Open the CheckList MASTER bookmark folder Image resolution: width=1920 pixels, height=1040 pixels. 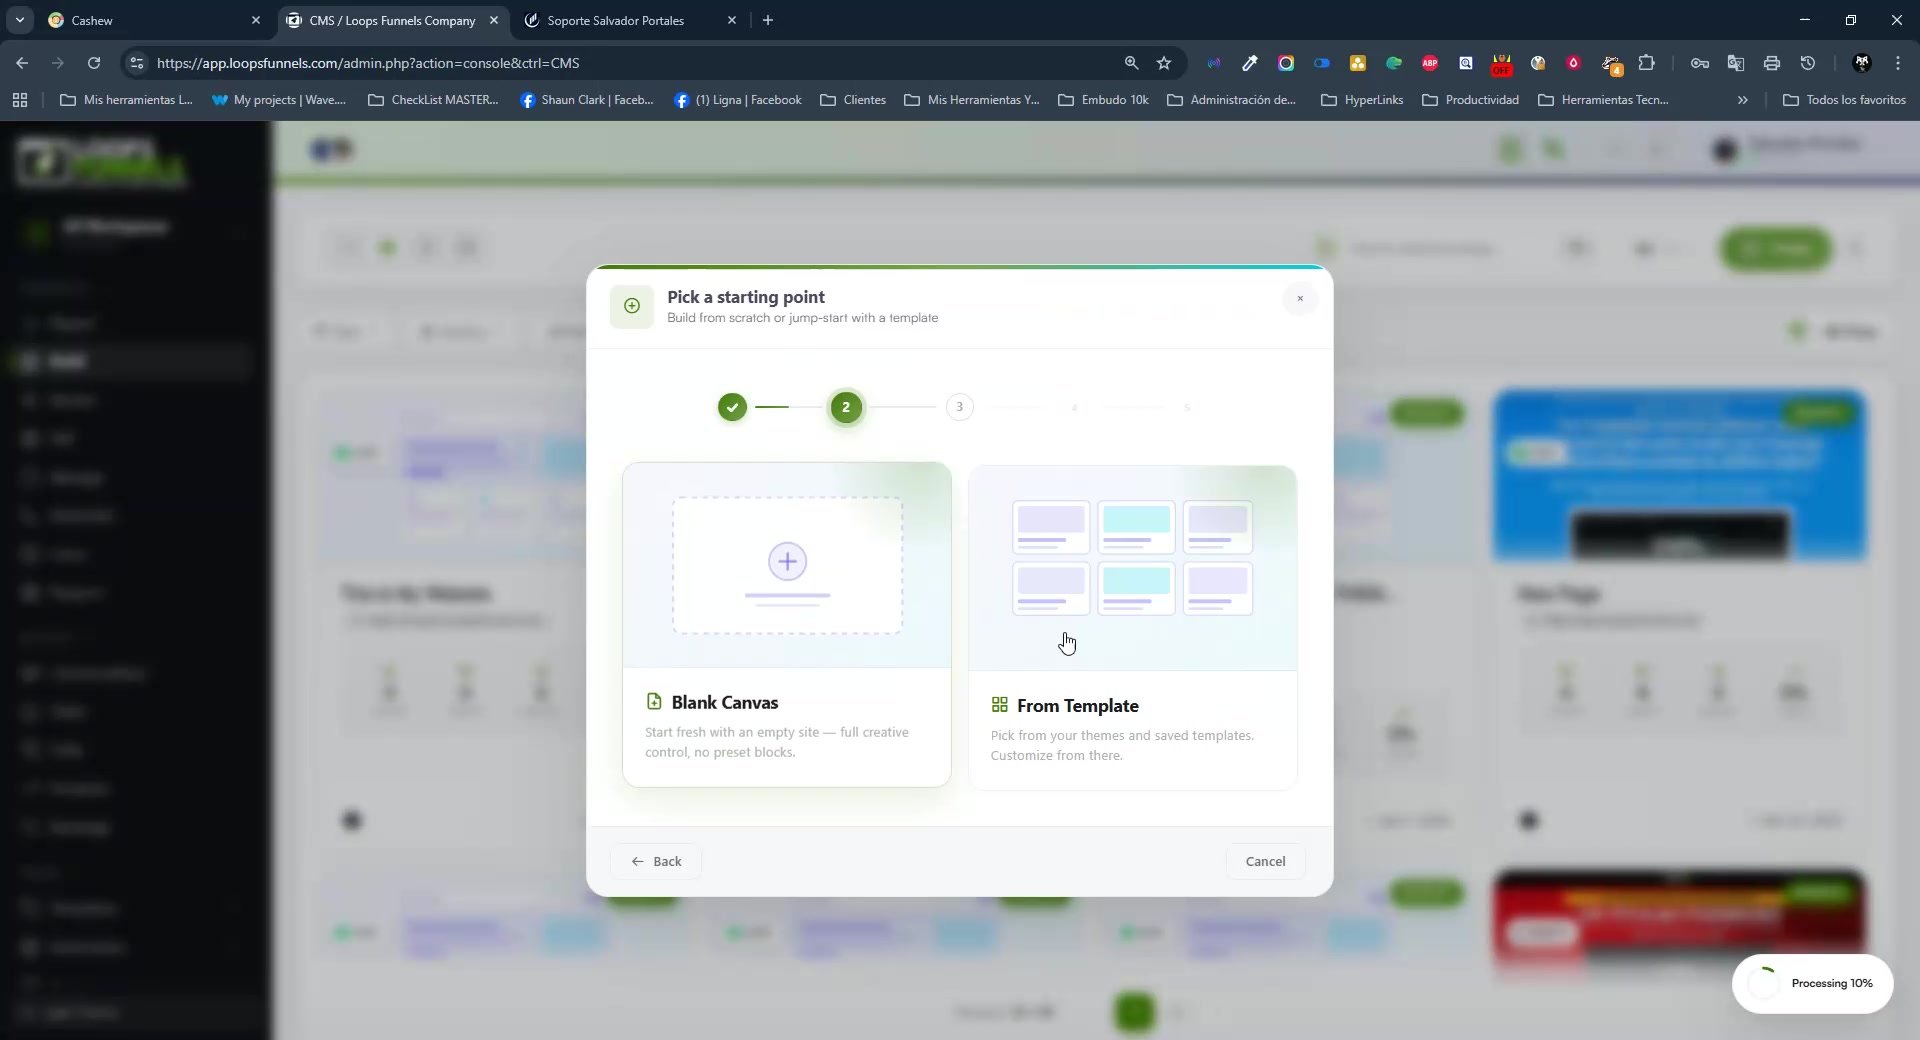point(434,100)
